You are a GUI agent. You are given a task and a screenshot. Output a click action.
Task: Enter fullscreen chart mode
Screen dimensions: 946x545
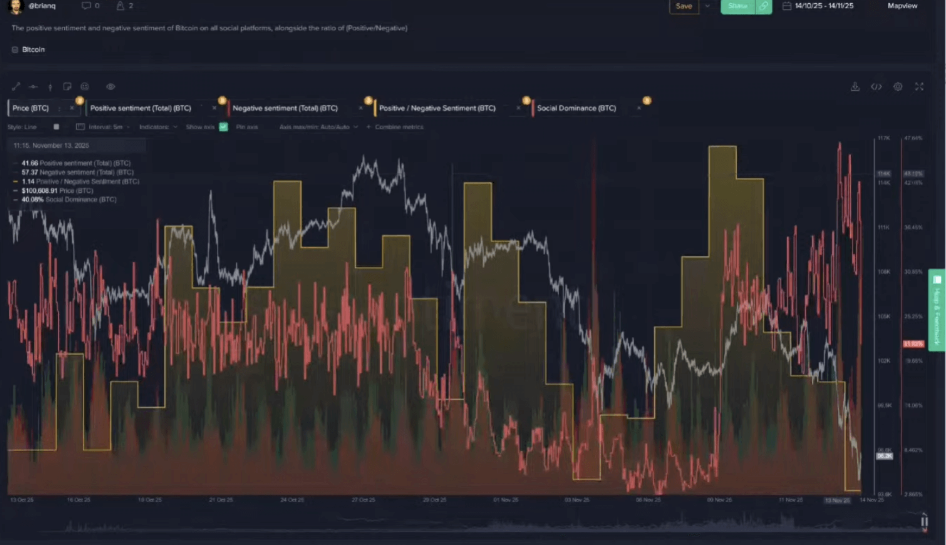click(919, 87)
